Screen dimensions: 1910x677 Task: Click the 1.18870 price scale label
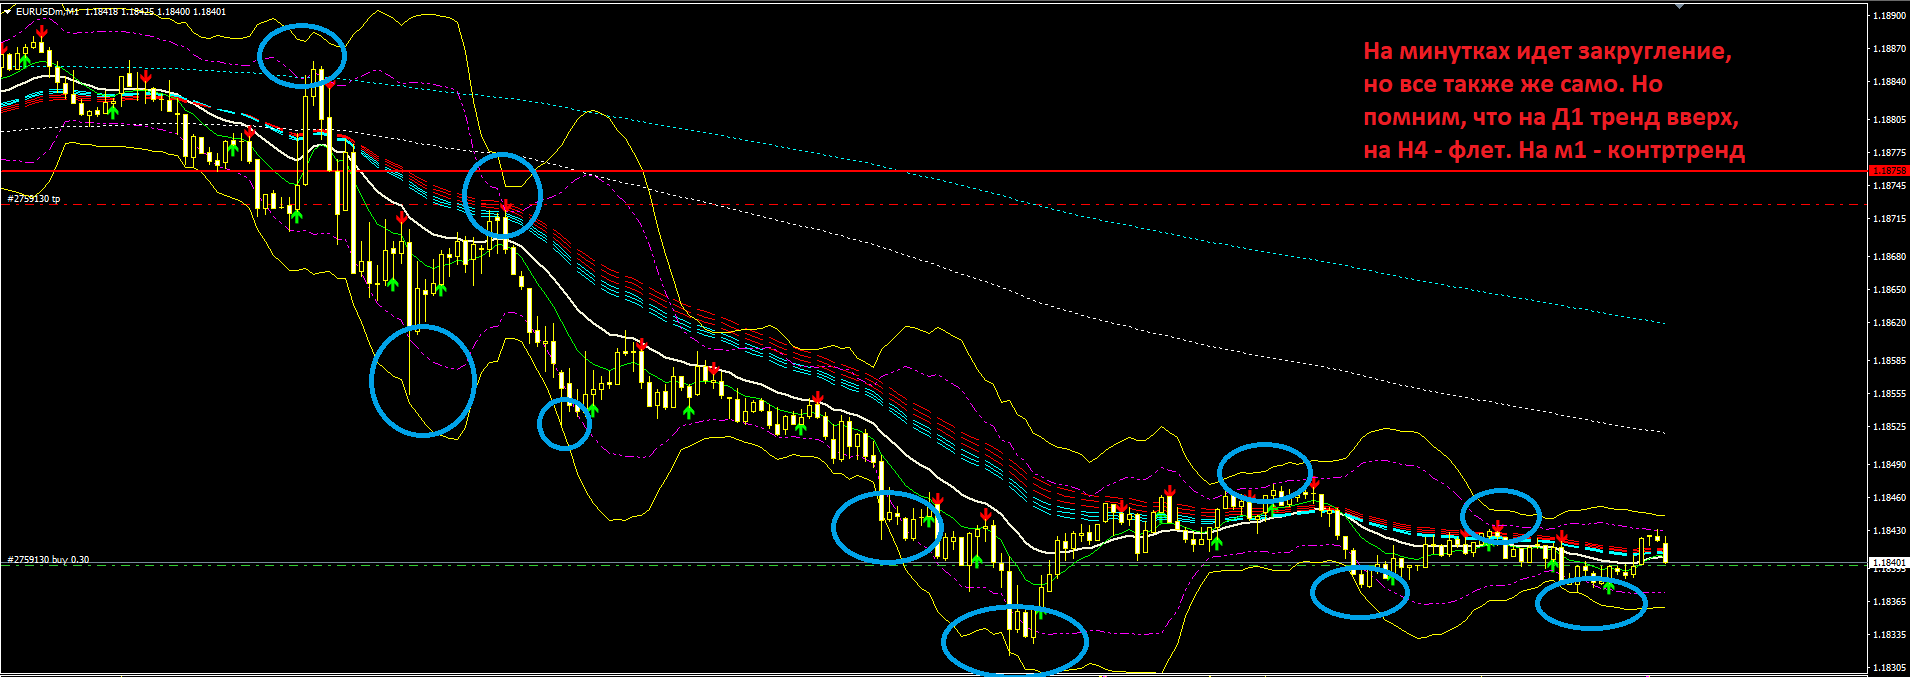pos(1889,48)
